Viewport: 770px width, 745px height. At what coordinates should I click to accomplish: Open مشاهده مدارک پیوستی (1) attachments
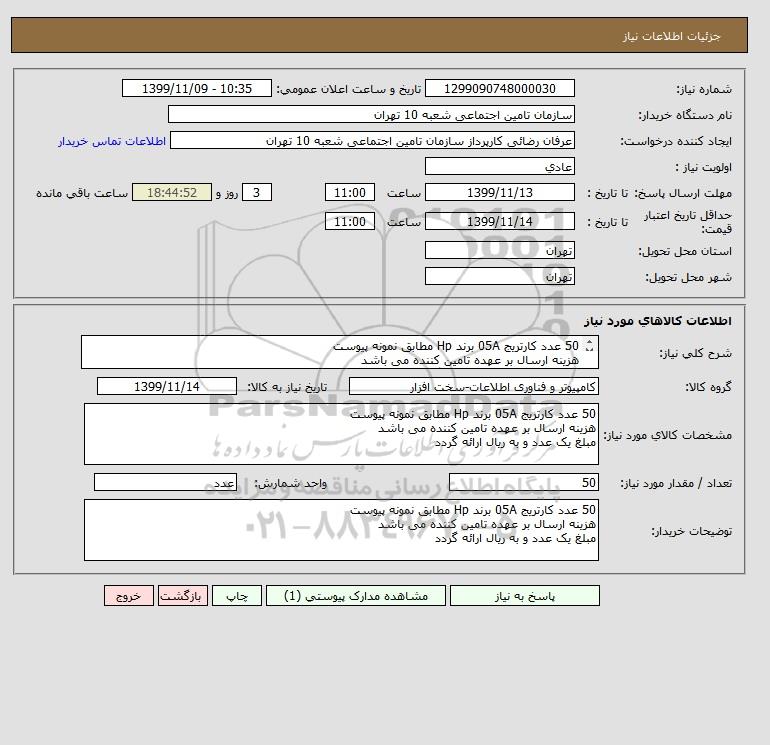(356, 596)
